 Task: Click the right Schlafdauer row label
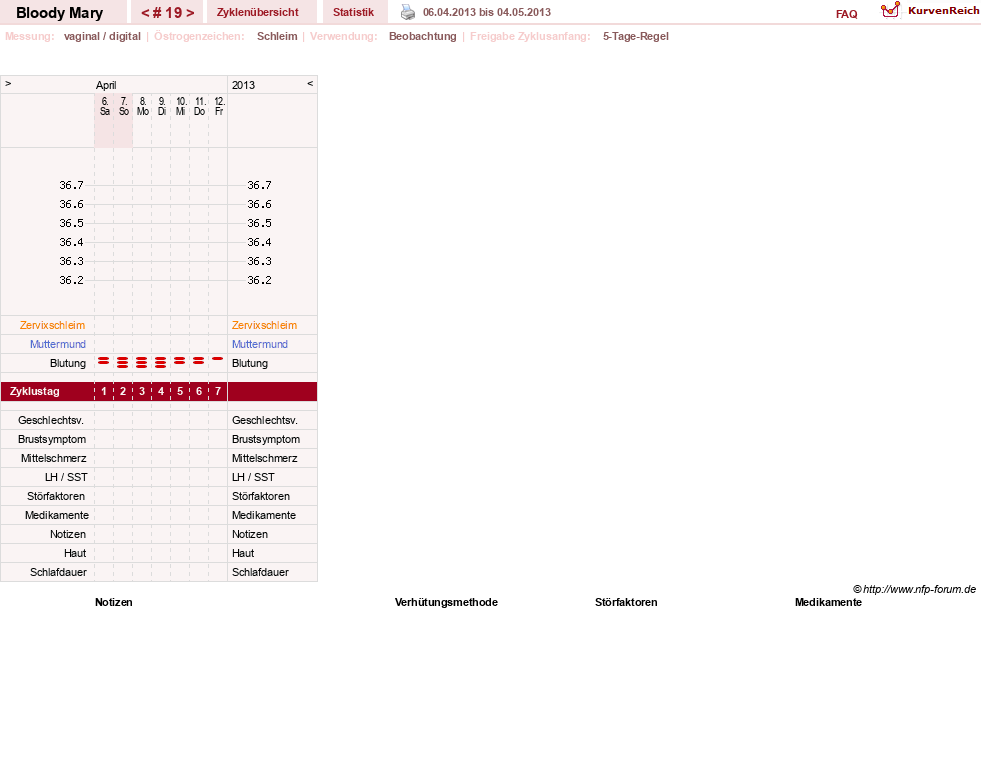point(260,572)
